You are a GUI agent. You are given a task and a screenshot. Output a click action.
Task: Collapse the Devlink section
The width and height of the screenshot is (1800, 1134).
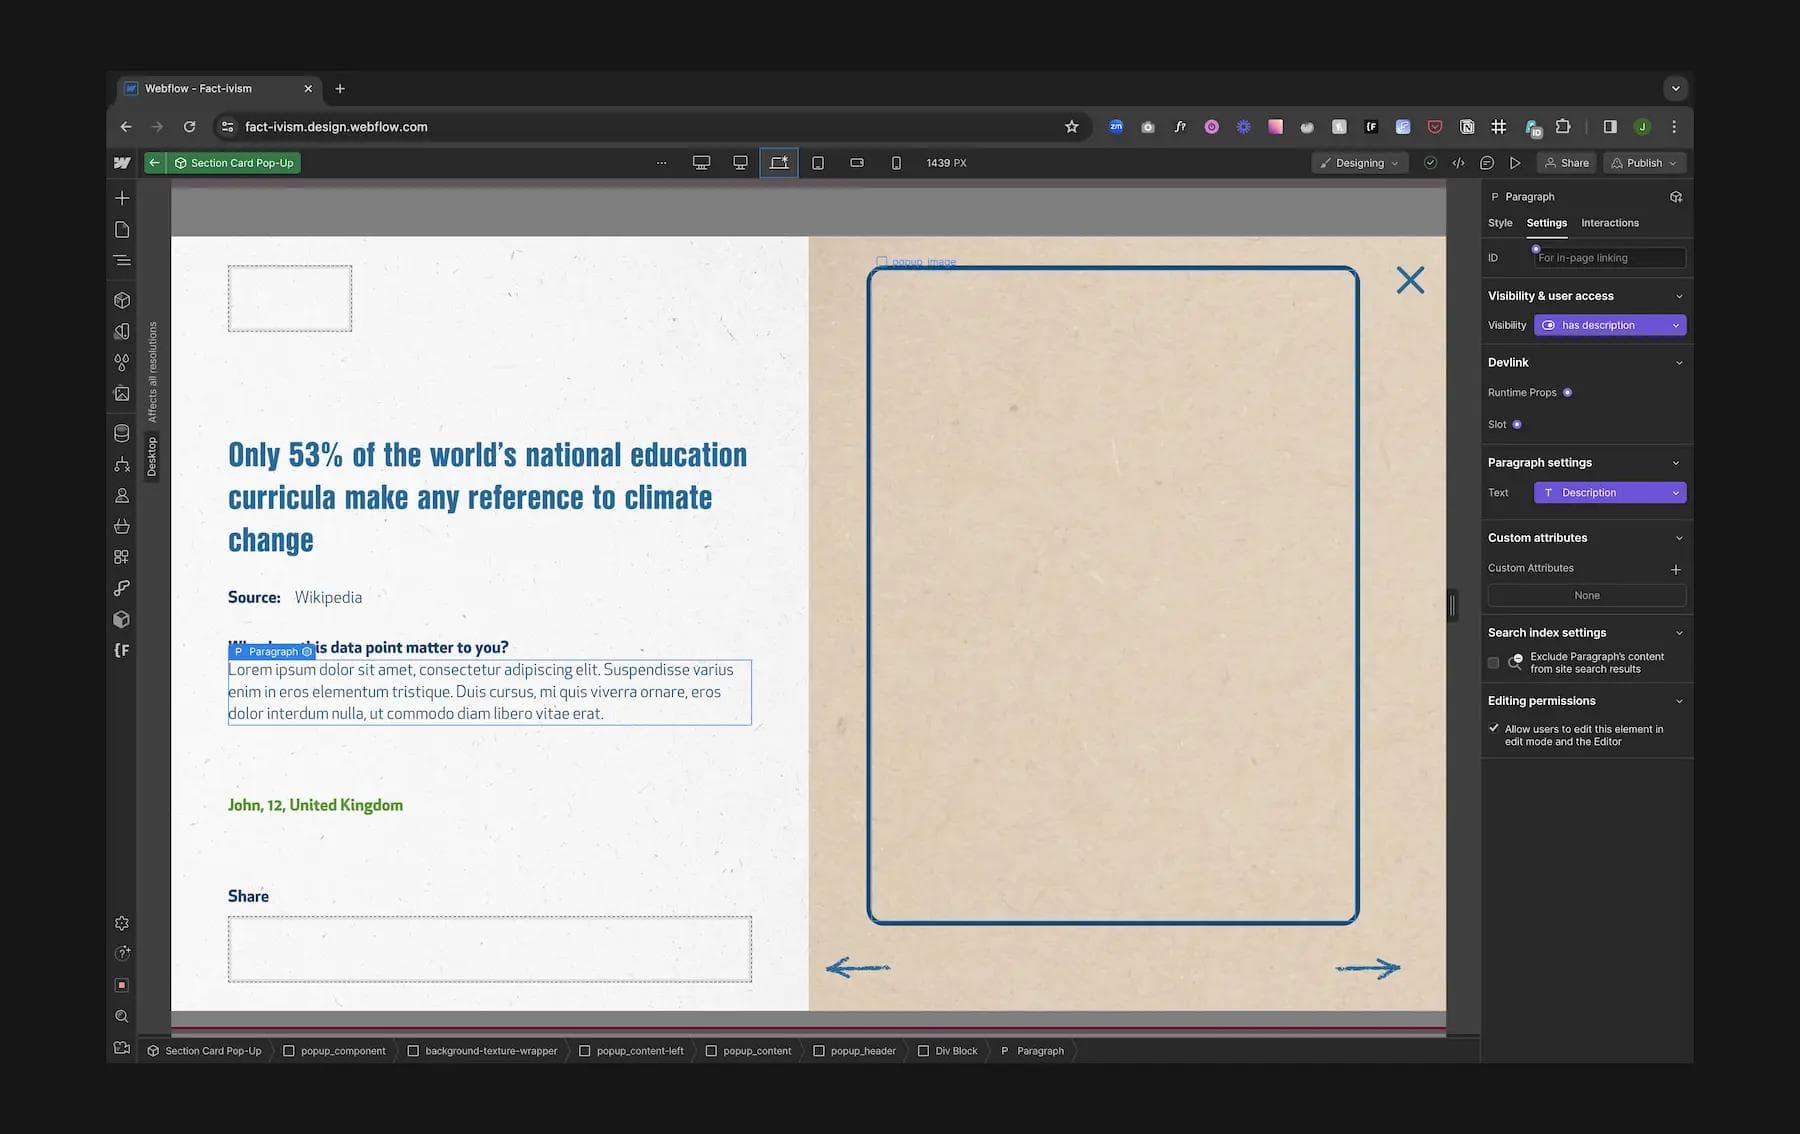pyautogui.click(x=1678, y=362)
